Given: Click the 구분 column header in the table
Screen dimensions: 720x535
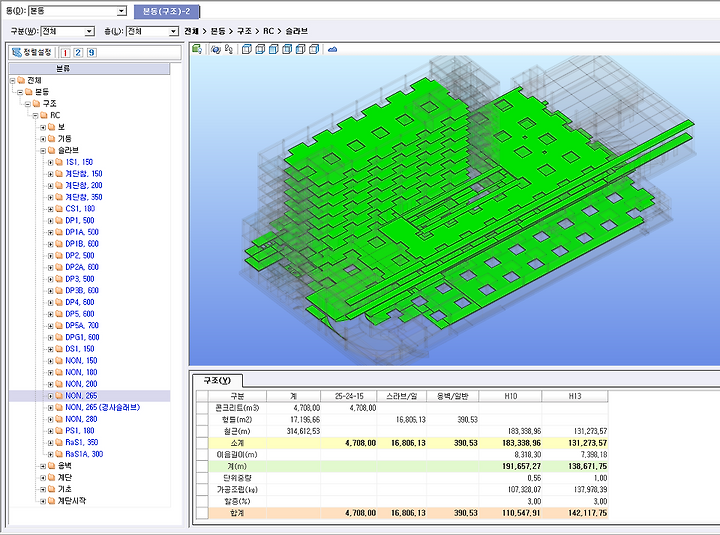Looking at the screenshot, I should click(x=237, y=396).
